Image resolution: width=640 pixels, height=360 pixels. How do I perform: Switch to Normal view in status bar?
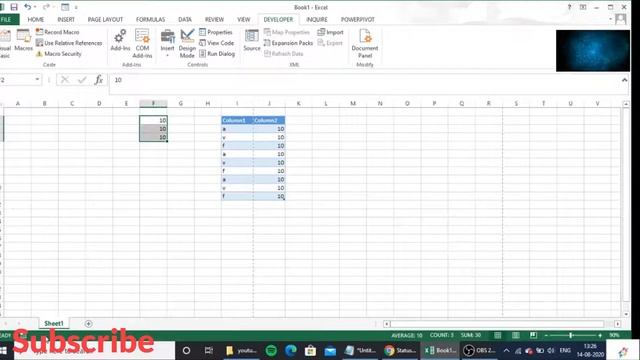(x=498, y=335)
